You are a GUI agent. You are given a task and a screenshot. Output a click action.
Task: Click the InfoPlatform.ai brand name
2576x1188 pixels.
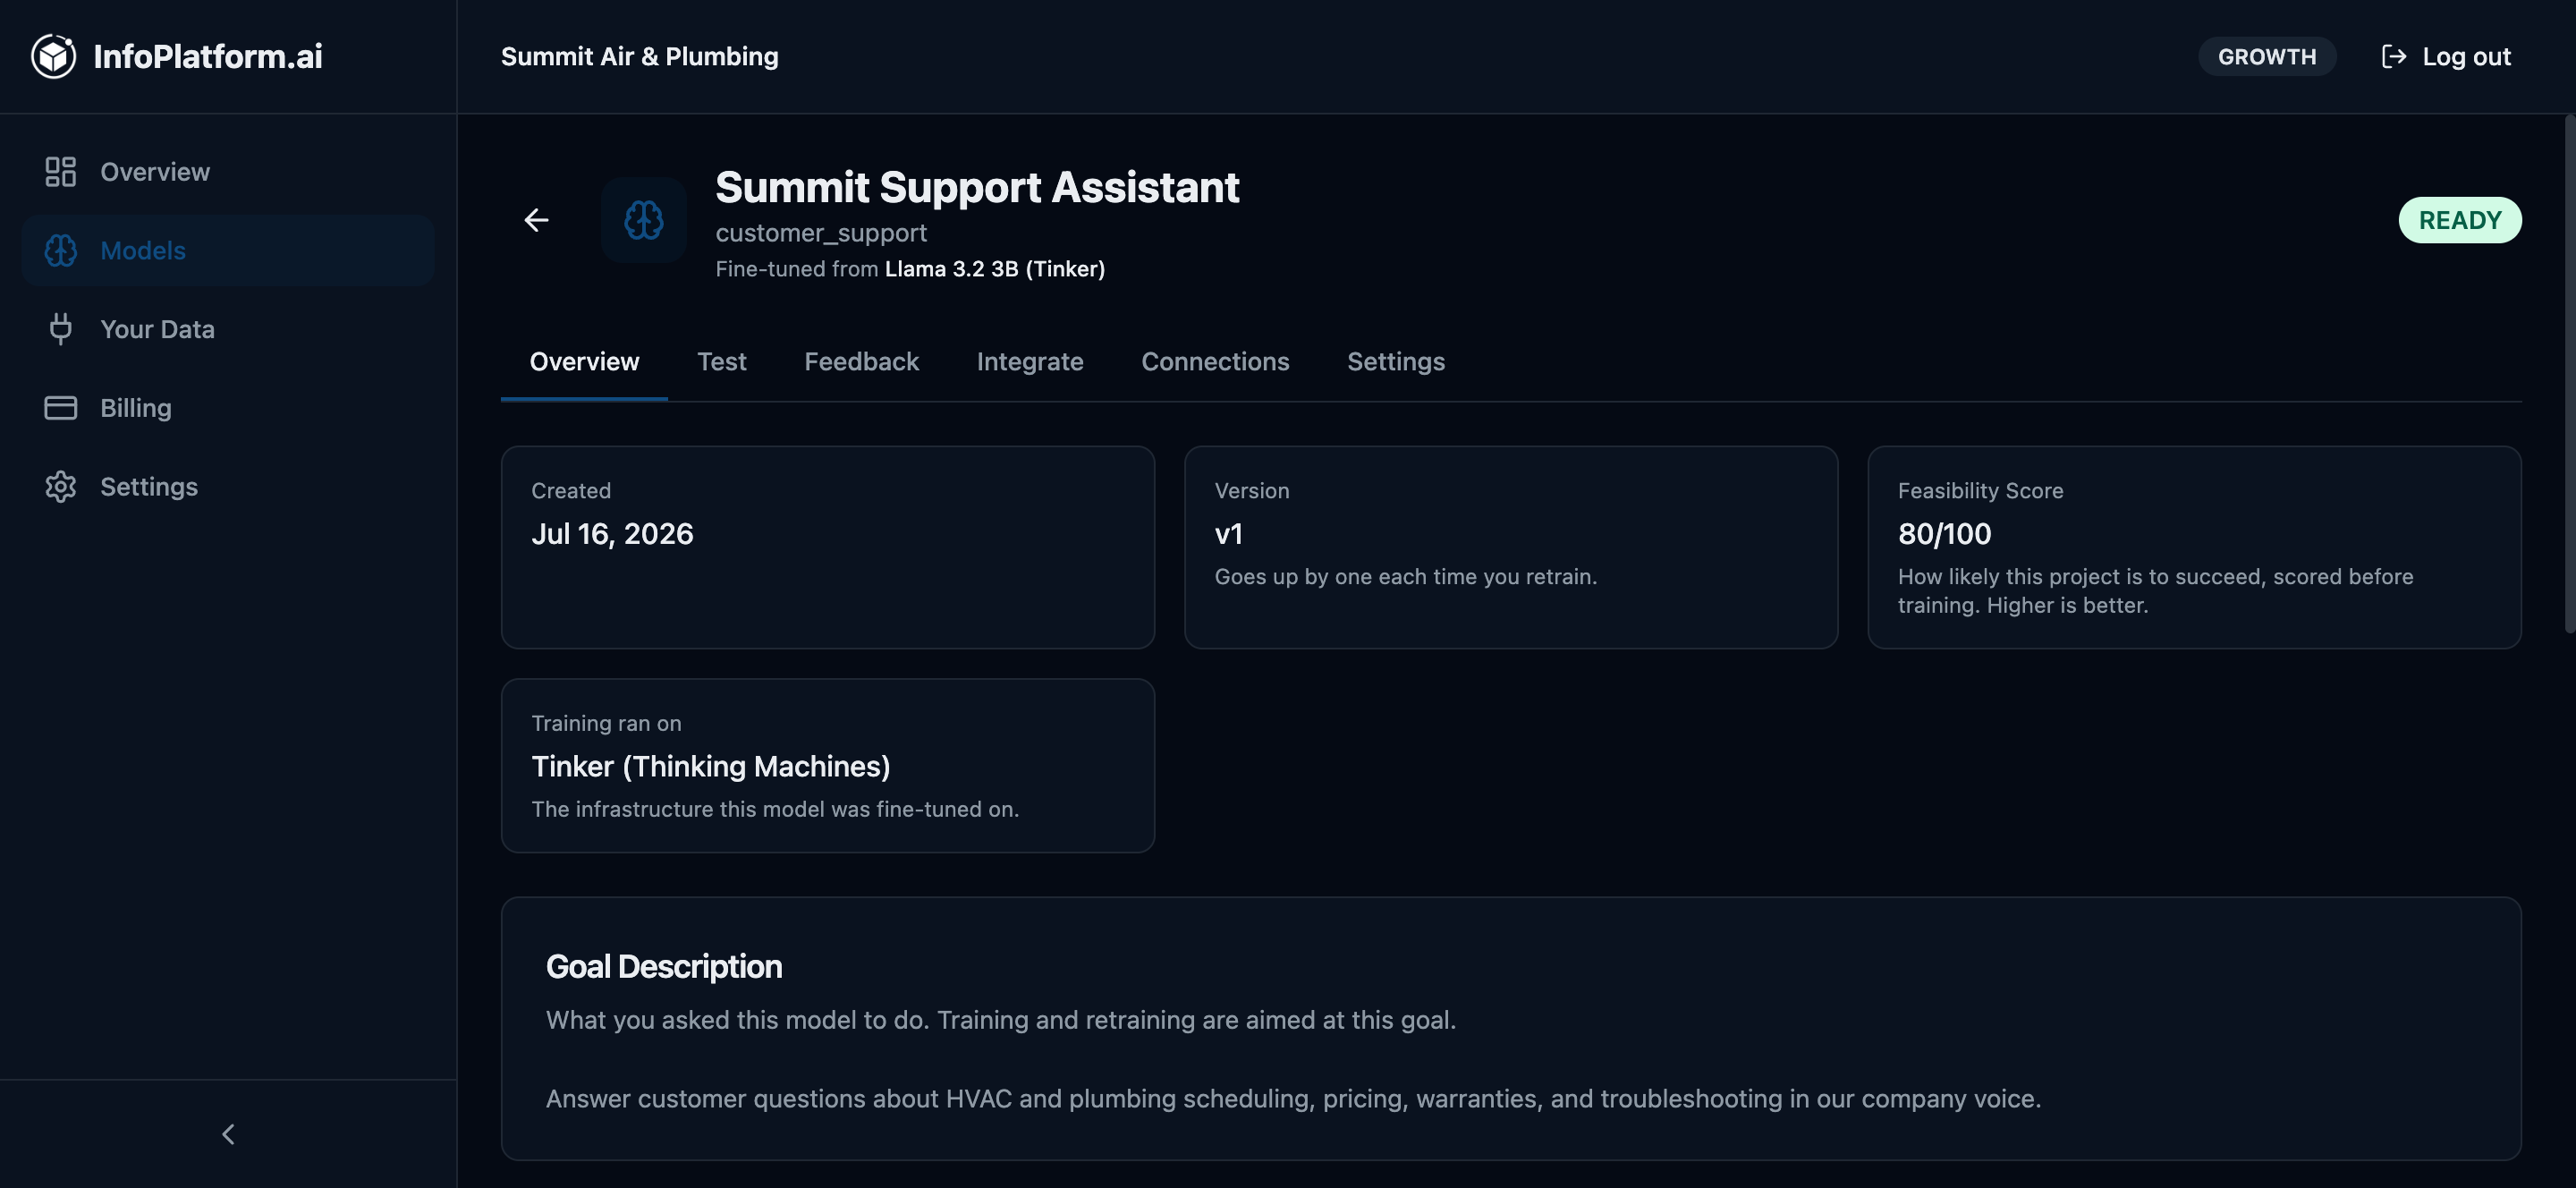pos(208,56)
